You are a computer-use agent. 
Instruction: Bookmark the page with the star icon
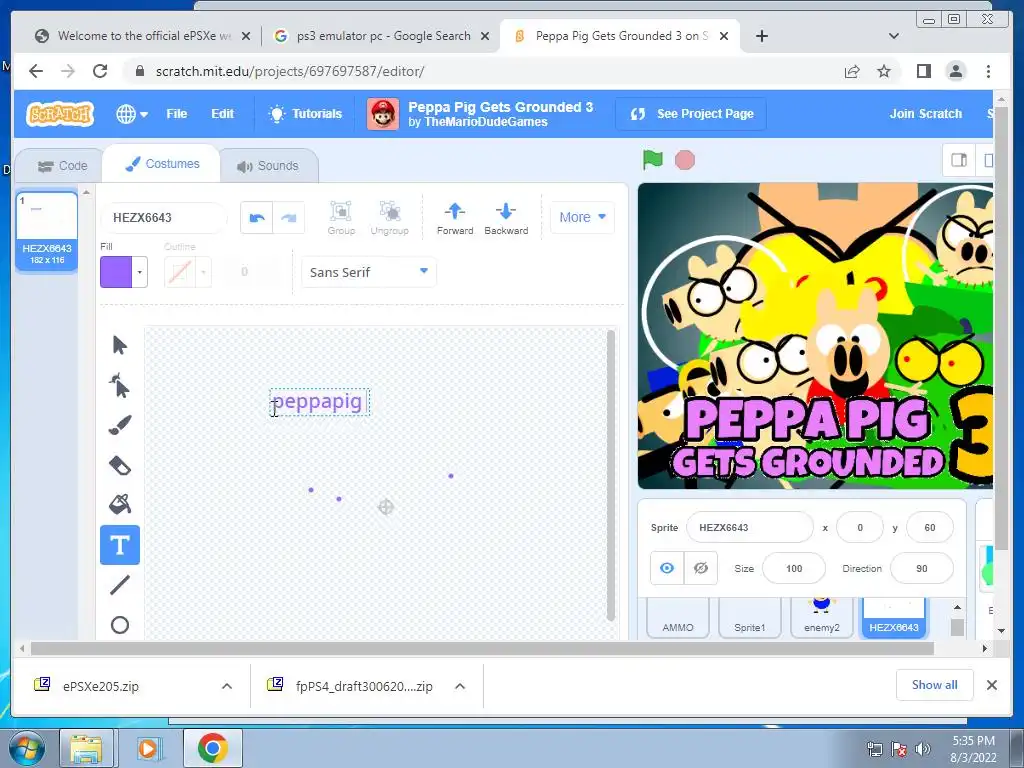(884, 71)
